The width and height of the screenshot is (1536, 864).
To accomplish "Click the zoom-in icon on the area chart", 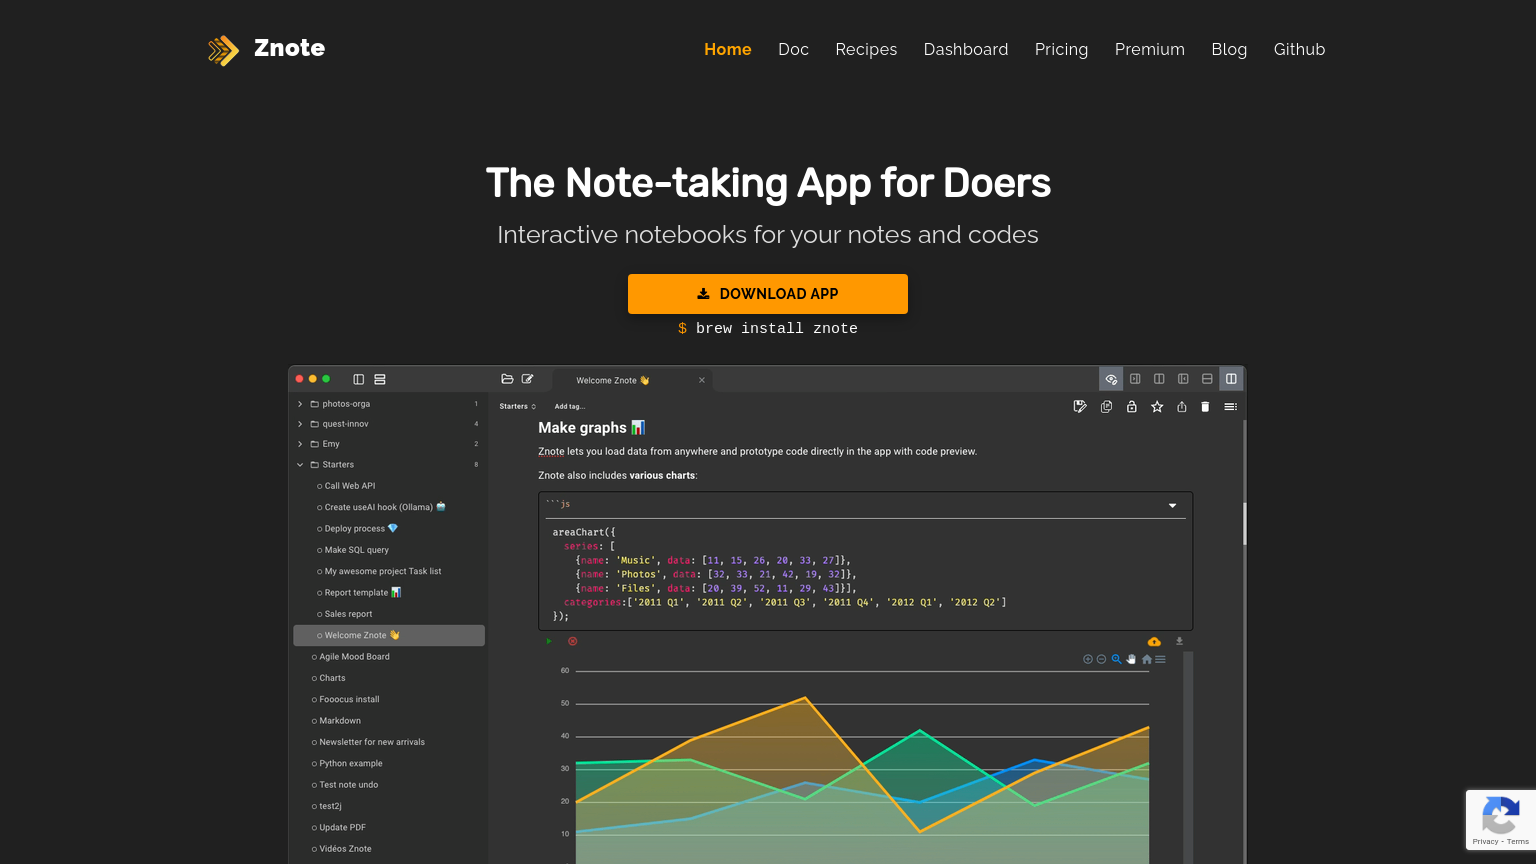I will 1087,659.
